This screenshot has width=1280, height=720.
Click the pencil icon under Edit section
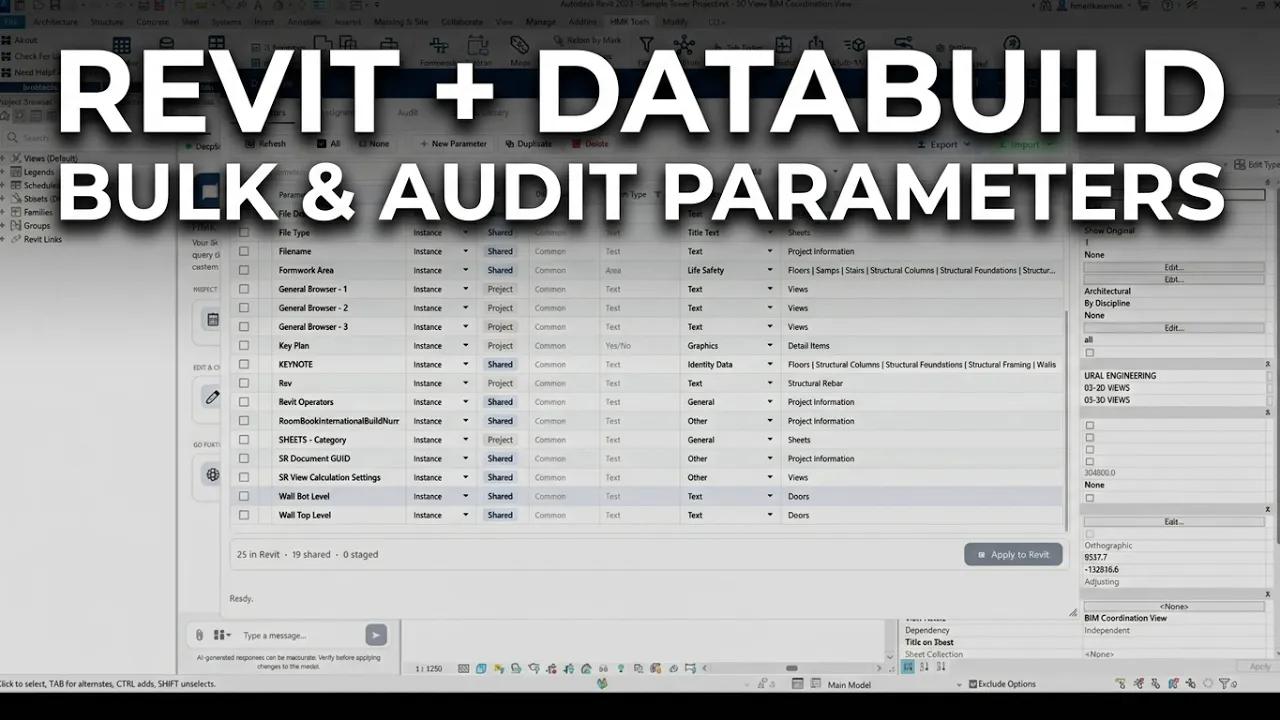(x=213, y=397)
